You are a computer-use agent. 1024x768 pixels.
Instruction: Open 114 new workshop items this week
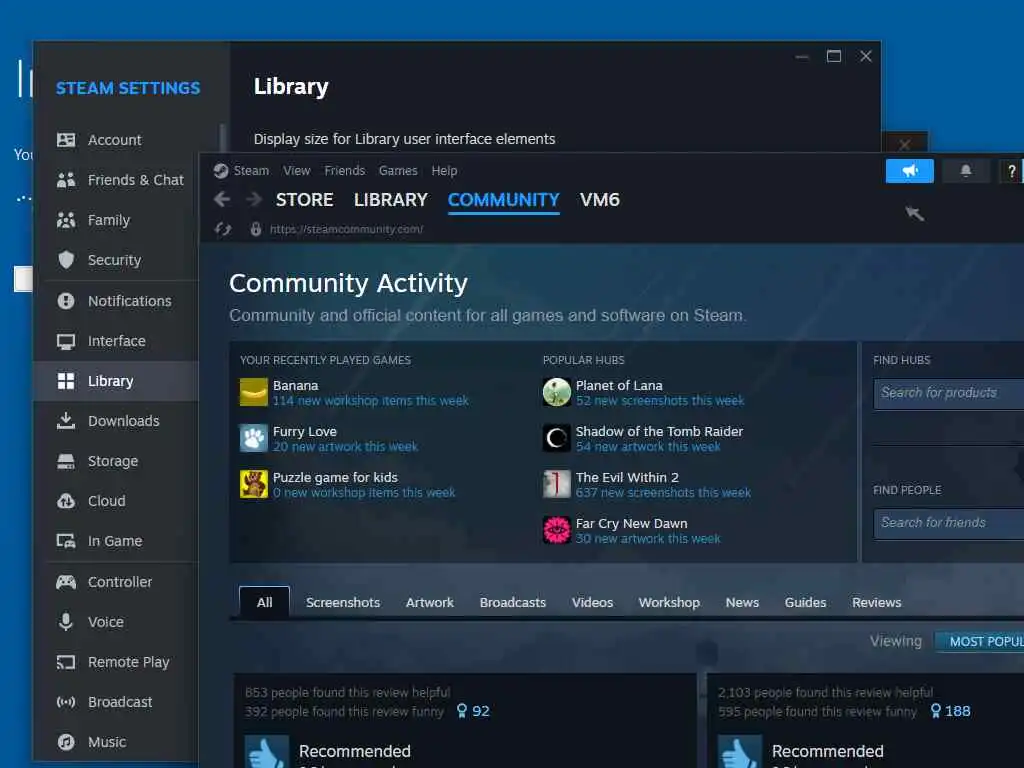(x=370, y=400)
